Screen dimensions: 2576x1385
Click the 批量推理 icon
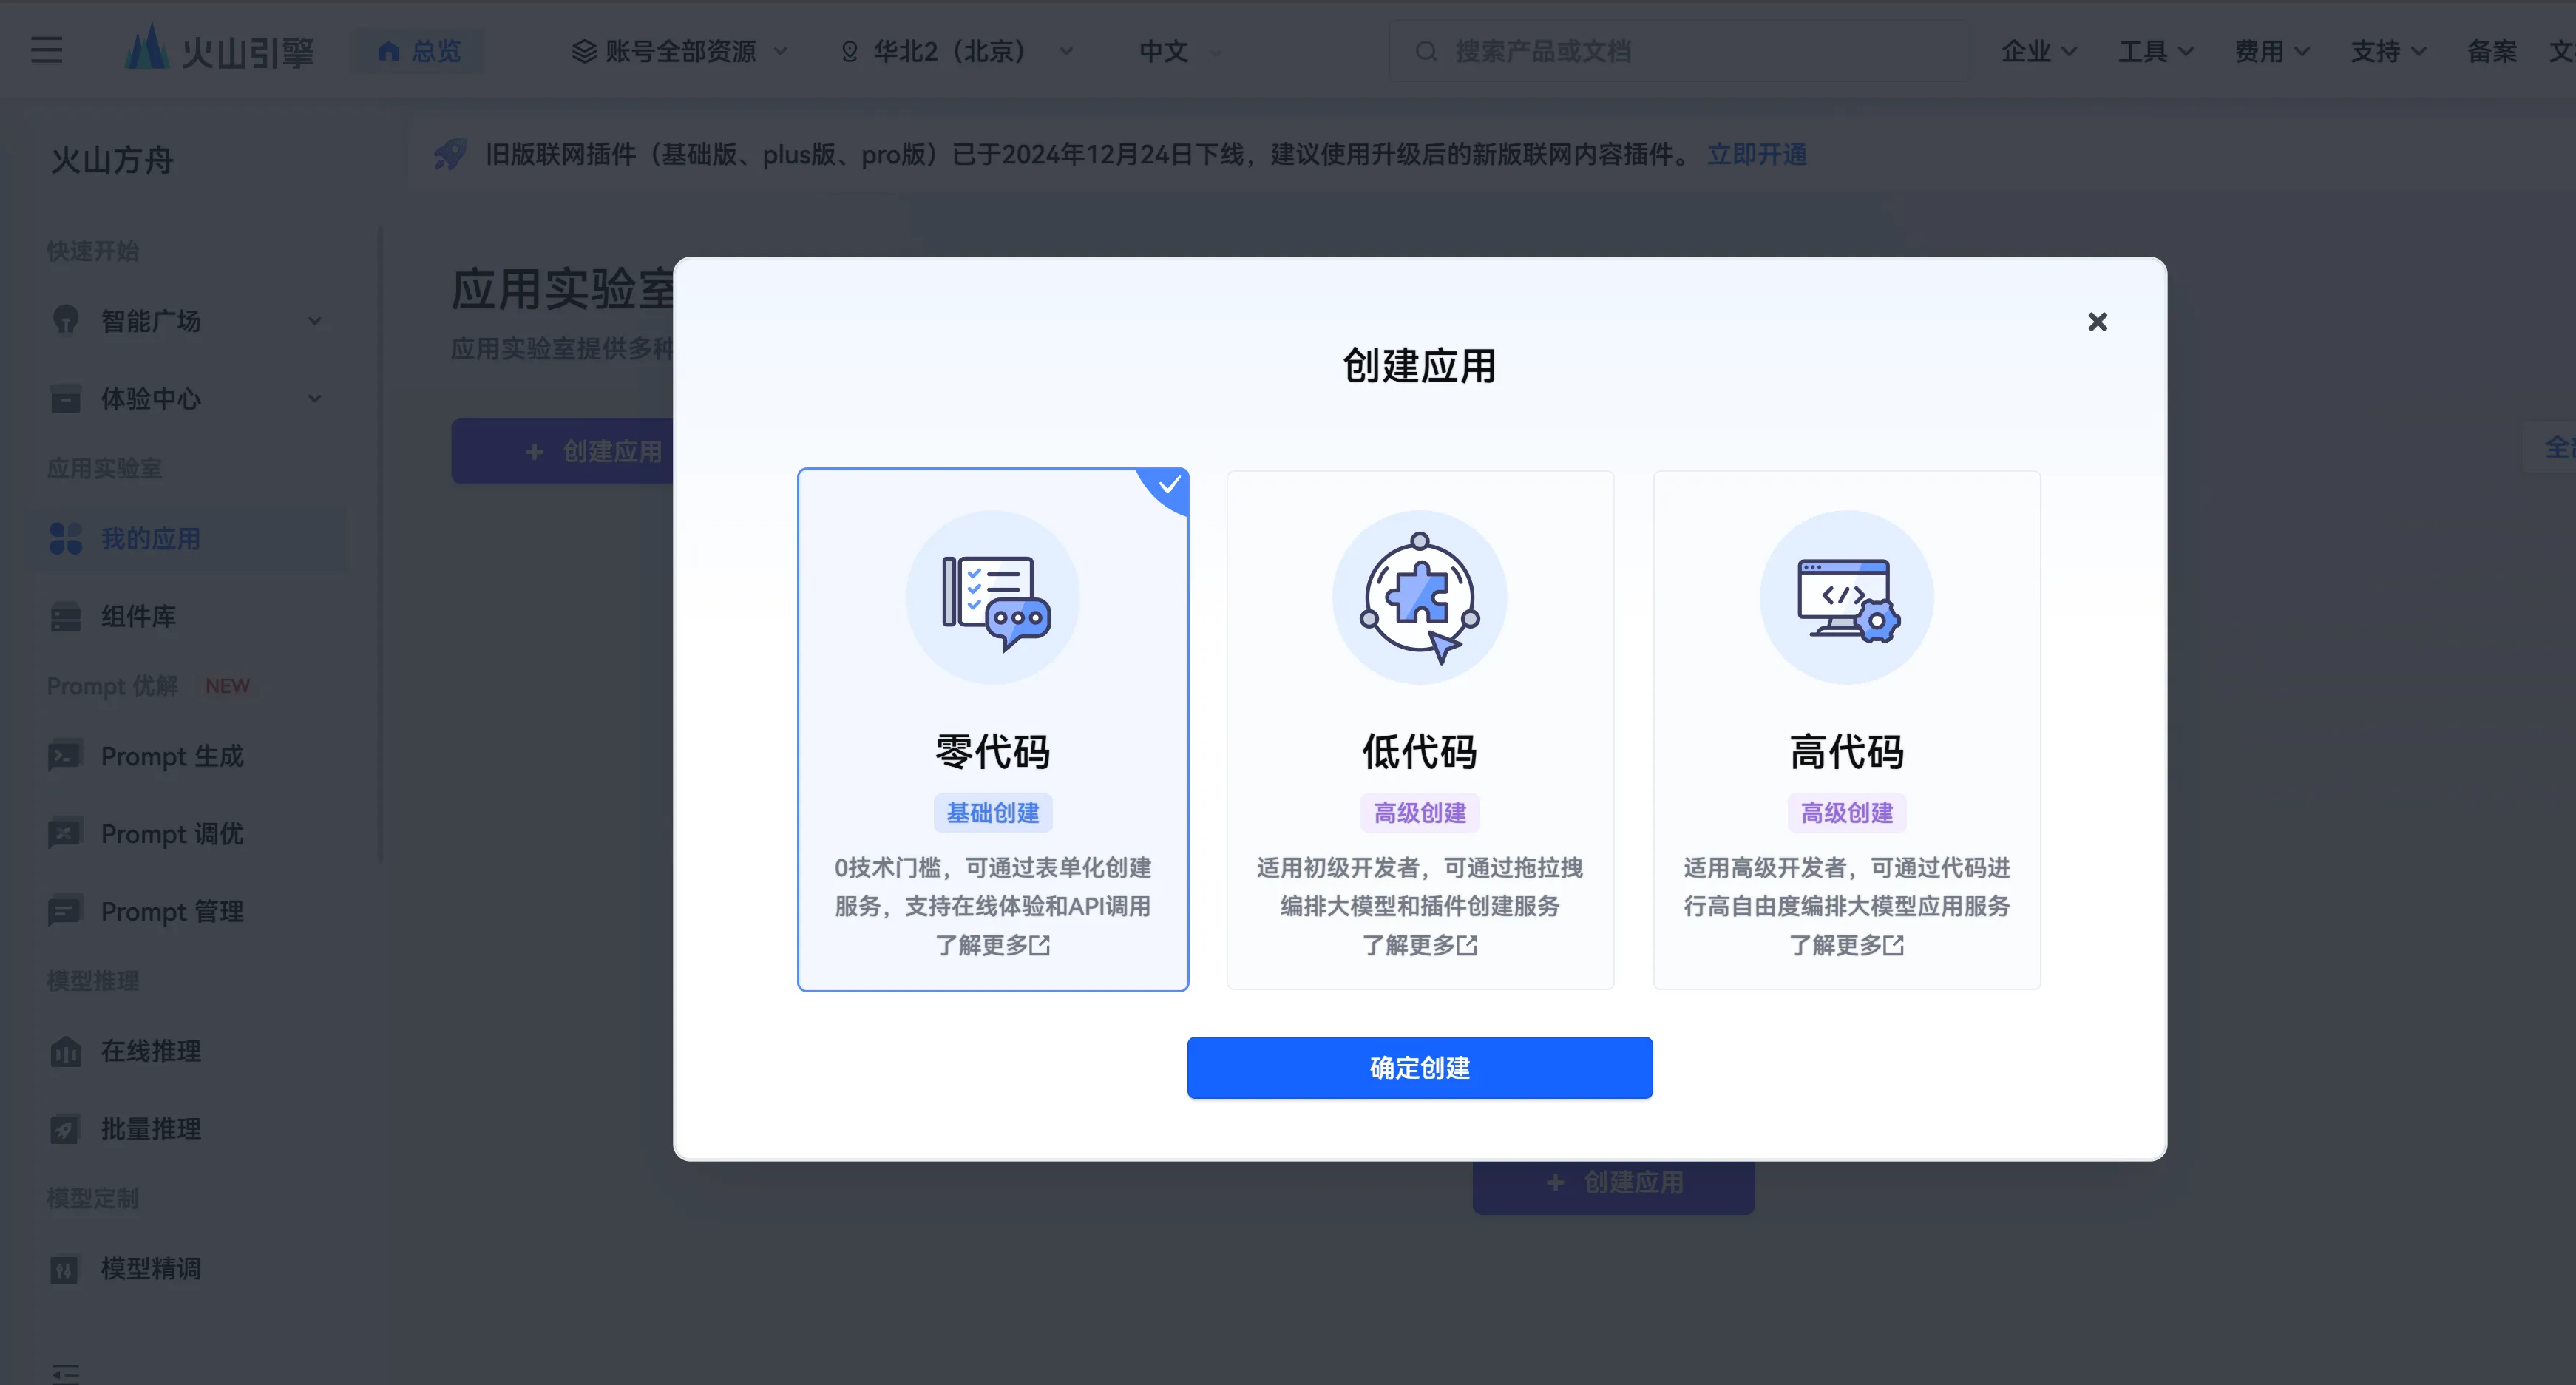(x=66, y=1129)
